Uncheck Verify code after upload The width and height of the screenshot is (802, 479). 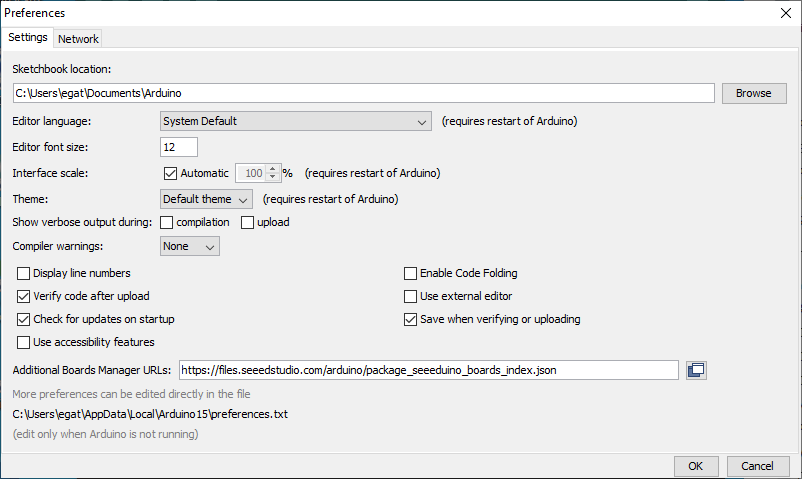[x=24, y=296]
